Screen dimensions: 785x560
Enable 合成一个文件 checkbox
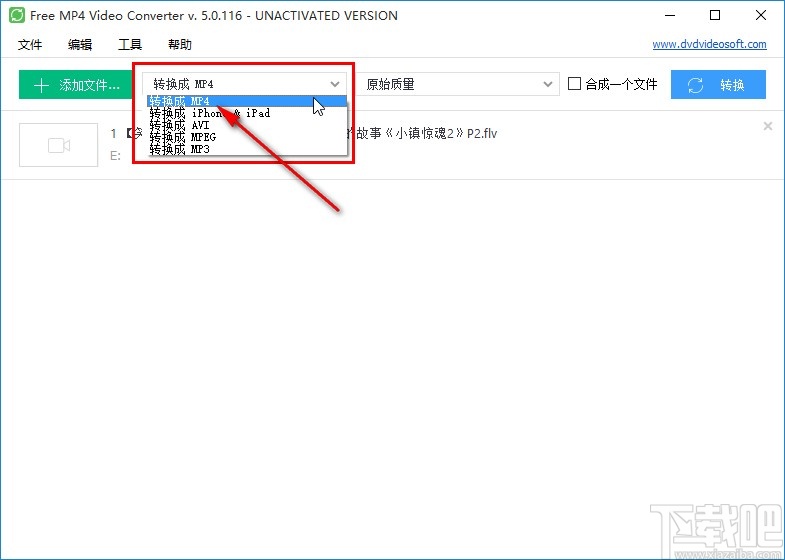pos(574,84)
